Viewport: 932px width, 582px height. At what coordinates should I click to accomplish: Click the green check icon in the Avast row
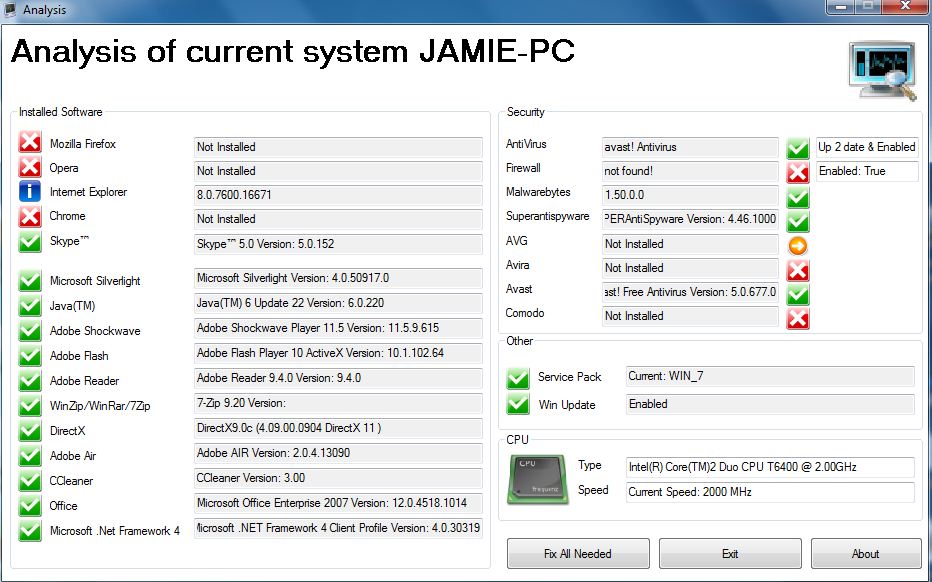(798, 294)
